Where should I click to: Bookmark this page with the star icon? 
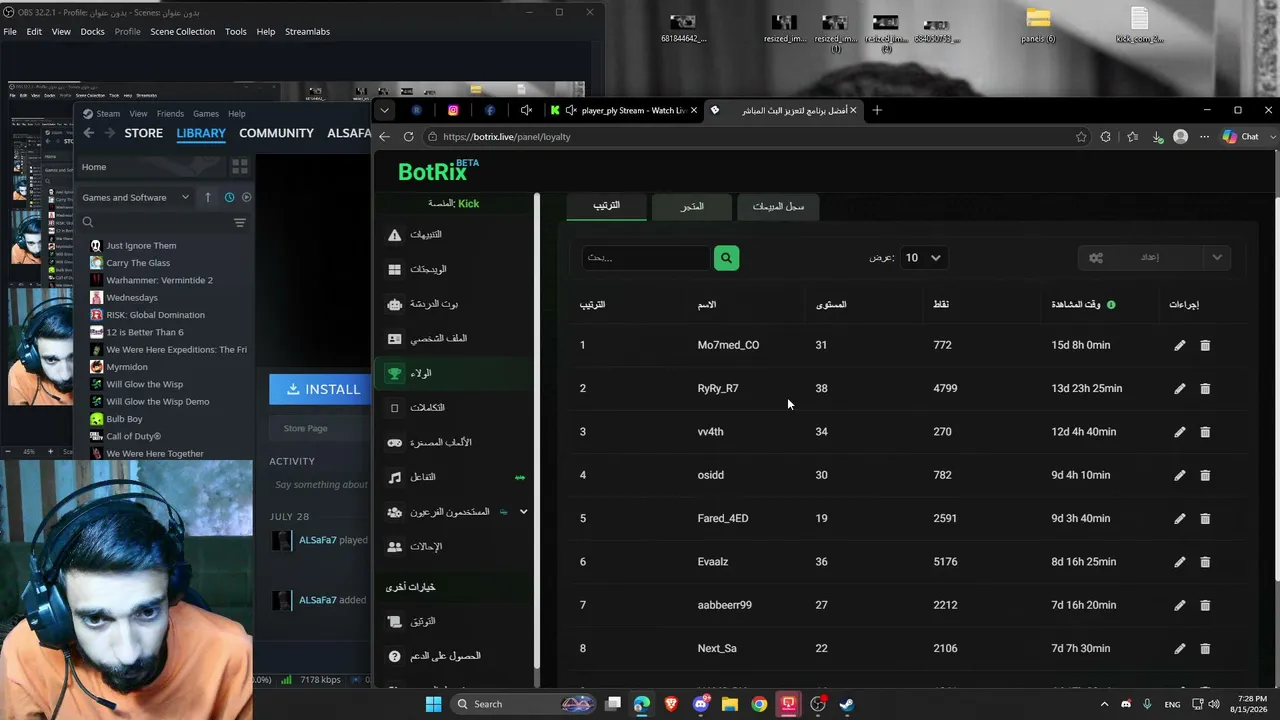tap(1081, 137)
